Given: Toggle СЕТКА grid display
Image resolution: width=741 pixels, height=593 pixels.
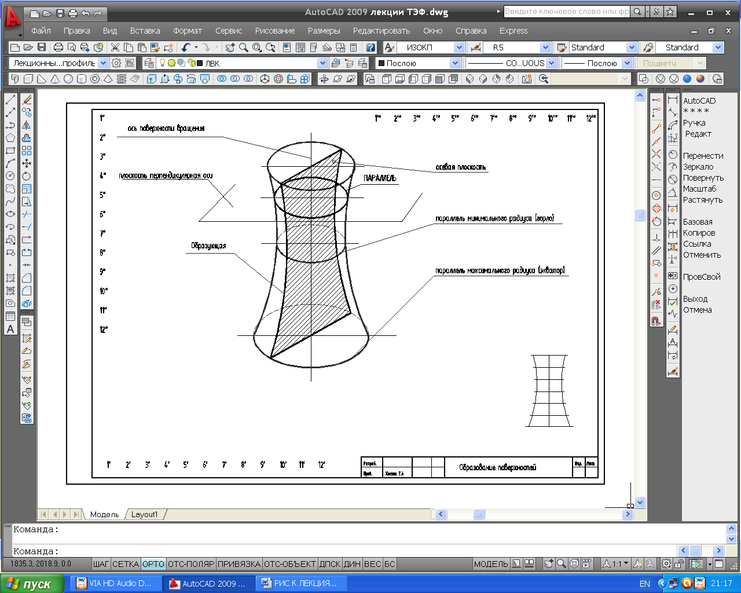Looking at the screenshot, I should coord(126,564).
